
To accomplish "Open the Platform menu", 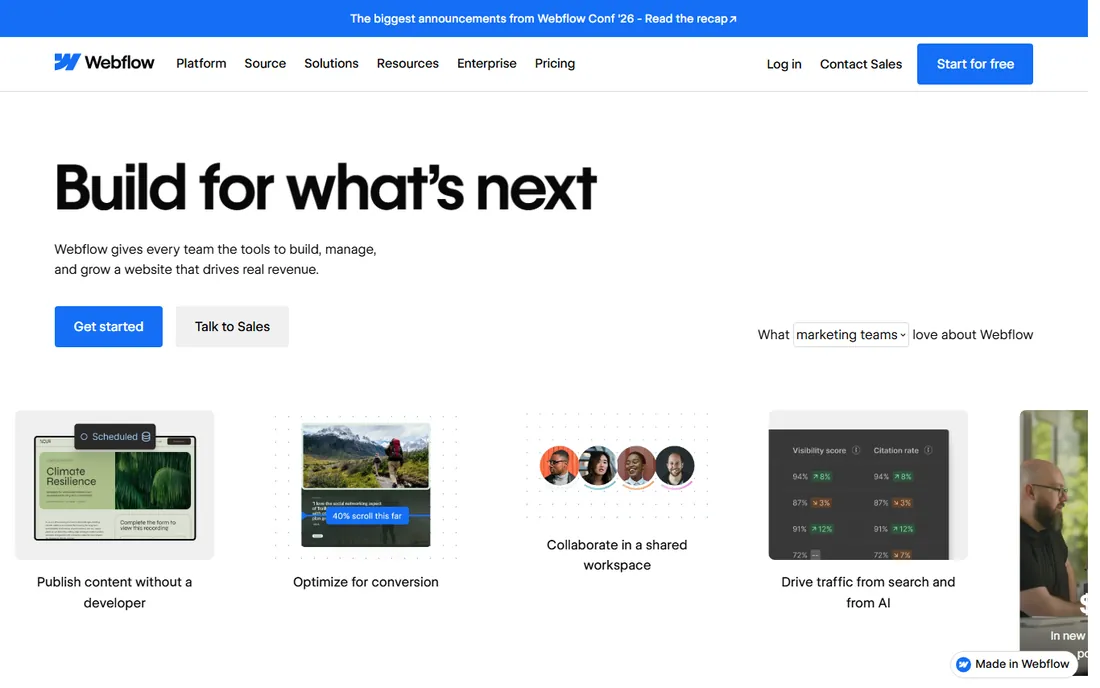I will point(201,63).
